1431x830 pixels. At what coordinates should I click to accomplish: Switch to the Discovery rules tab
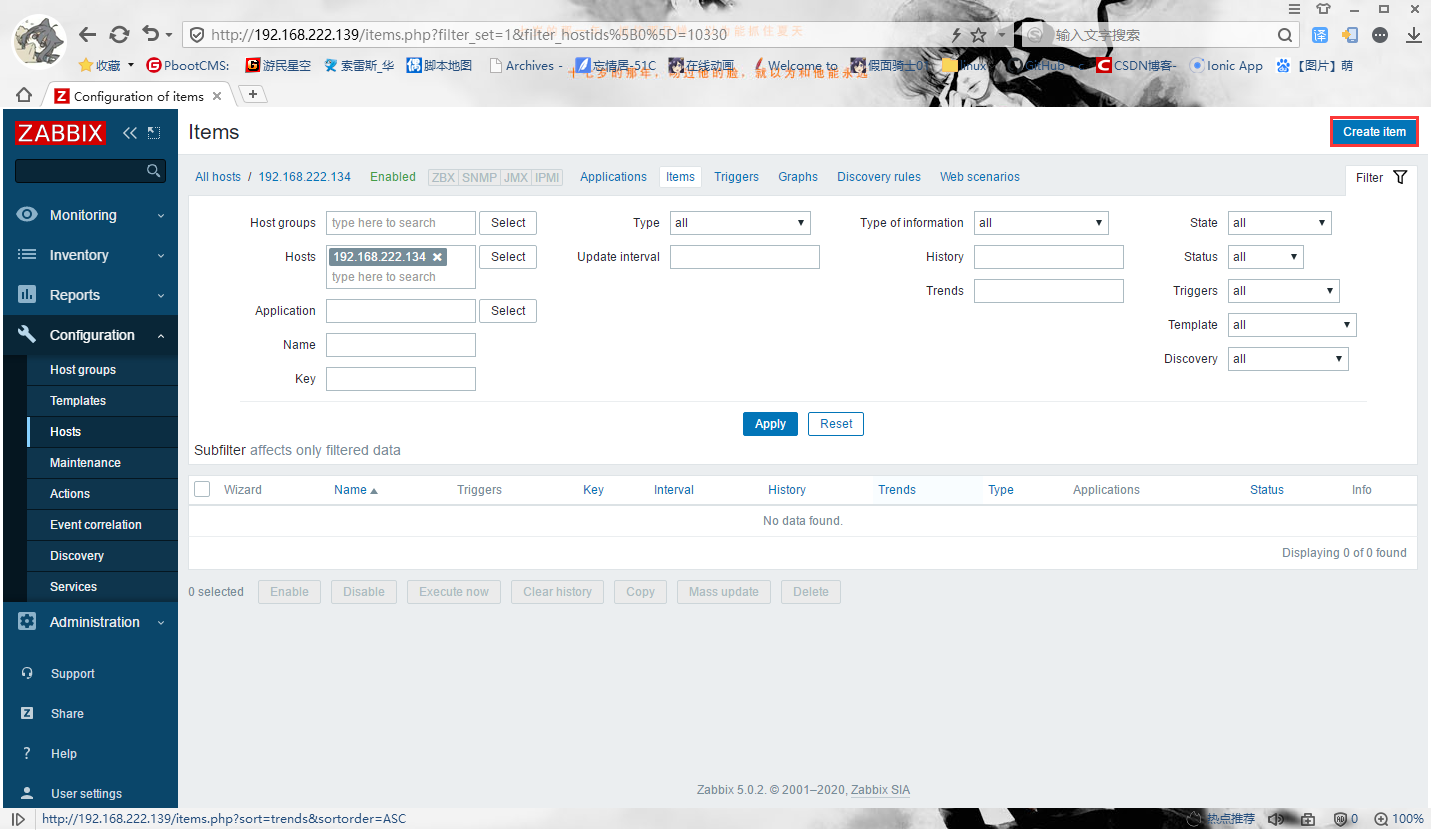click(x=879, y=177)
